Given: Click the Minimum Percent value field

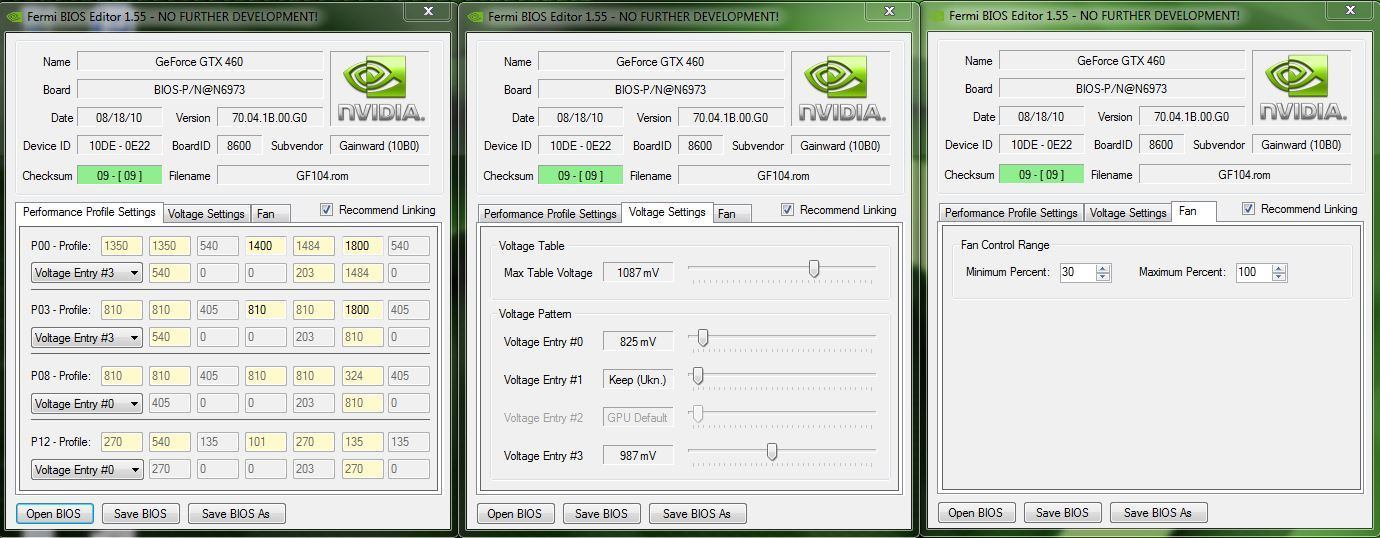Looking at the screenshot, I should point(1077,272).
